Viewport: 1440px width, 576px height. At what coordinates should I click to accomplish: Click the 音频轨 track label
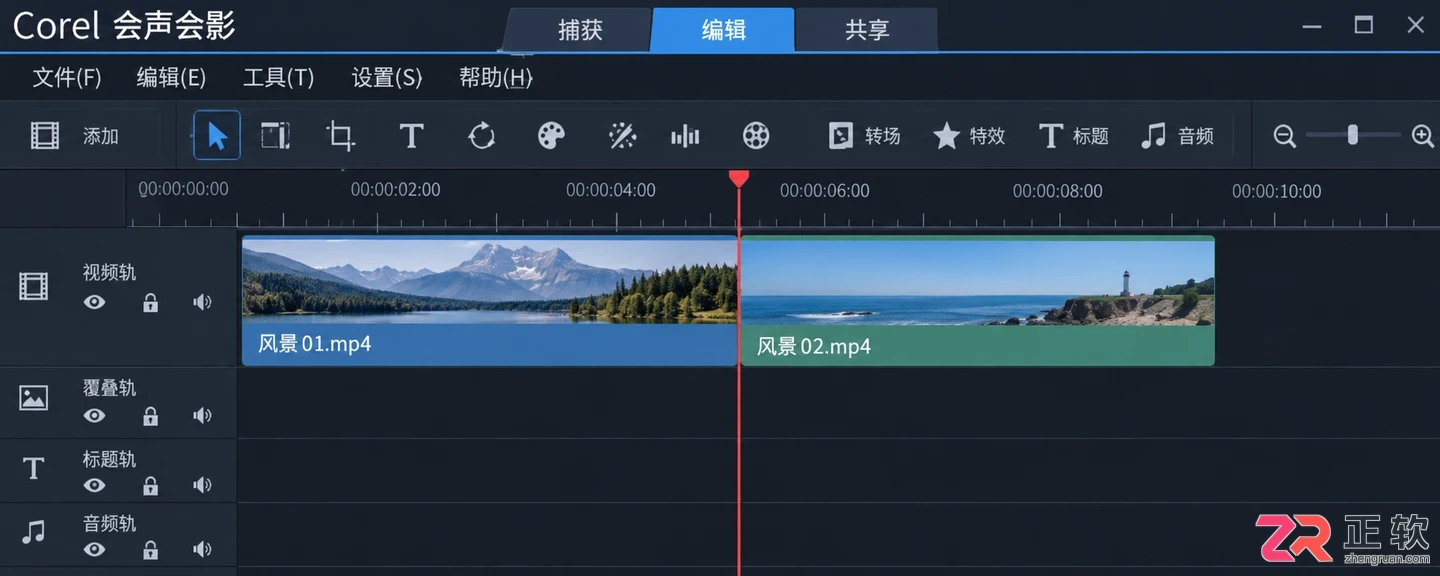[109, 524]
